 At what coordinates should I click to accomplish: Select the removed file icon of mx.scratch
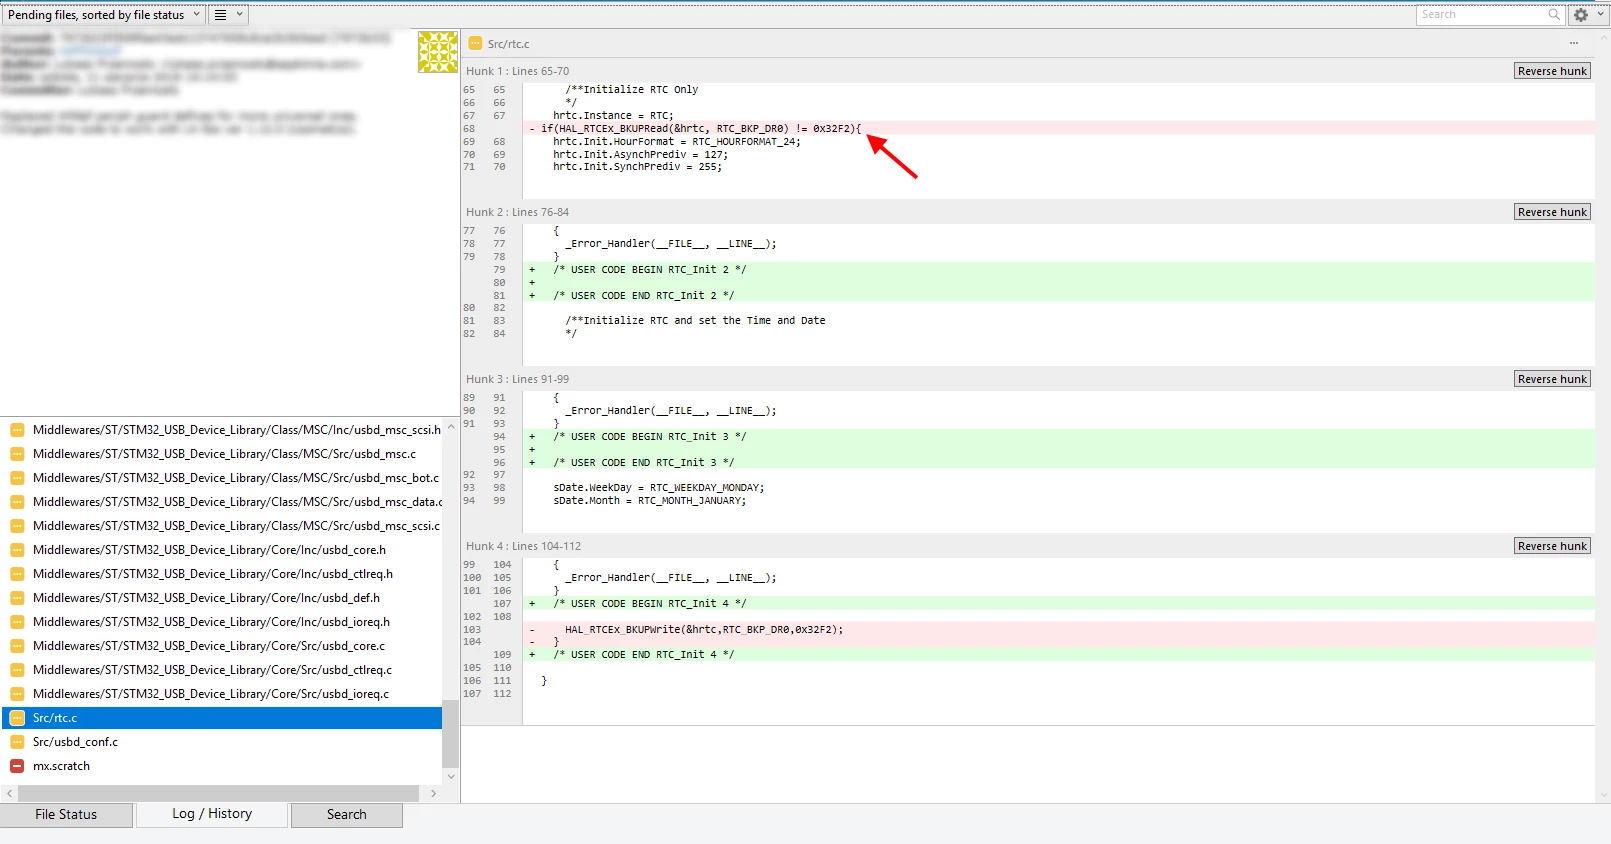tap(17, 766)
